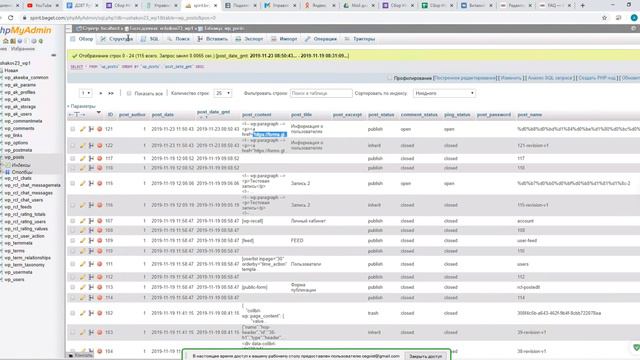Screen dimensions: 640x360
Task: Open page number dropdown
Action: (x=86, y=93)
